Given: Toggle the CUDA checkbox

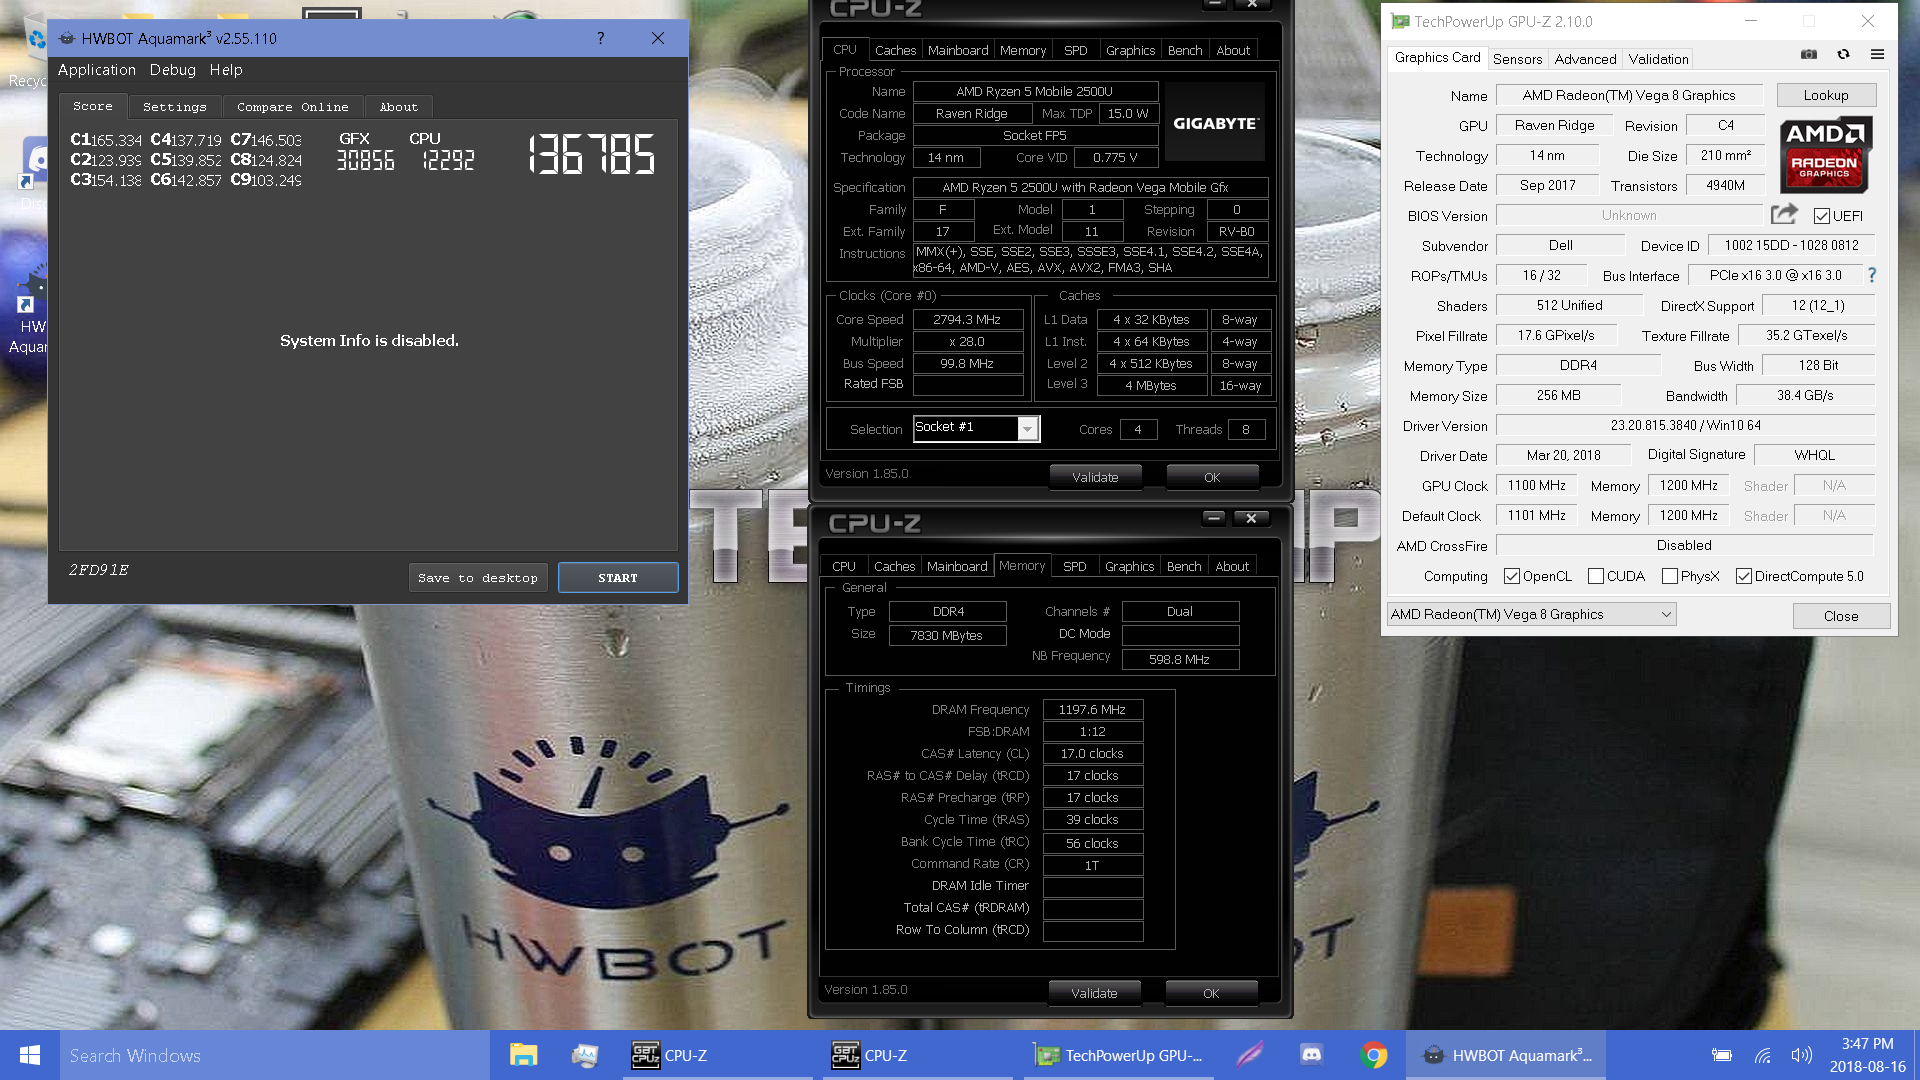Looking at the screenshot, I should point(1596,576).
